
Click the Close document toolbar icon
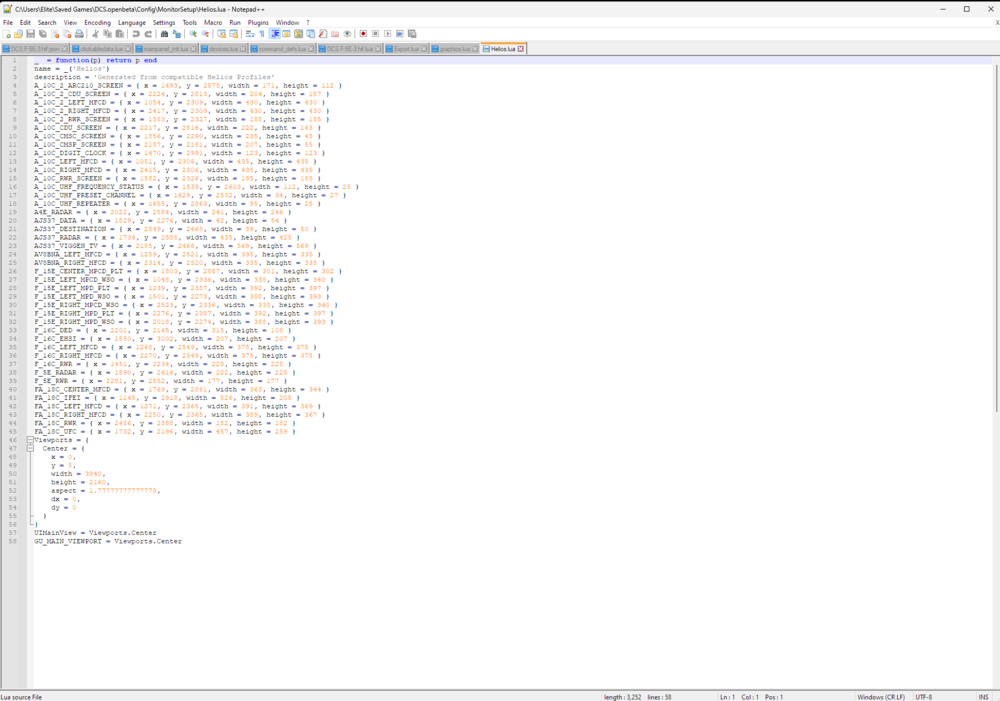55,34
